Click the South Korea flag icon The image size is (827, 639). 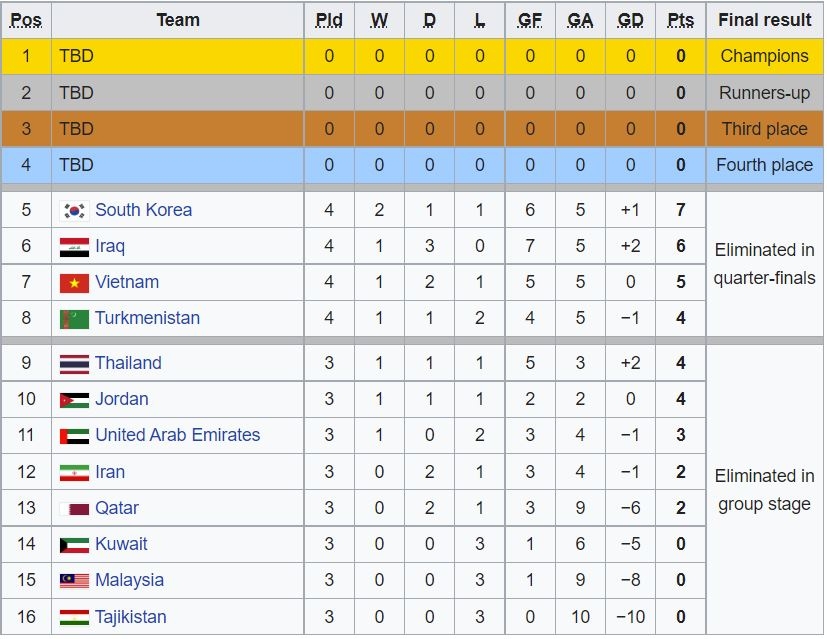(x=74, y=211)
